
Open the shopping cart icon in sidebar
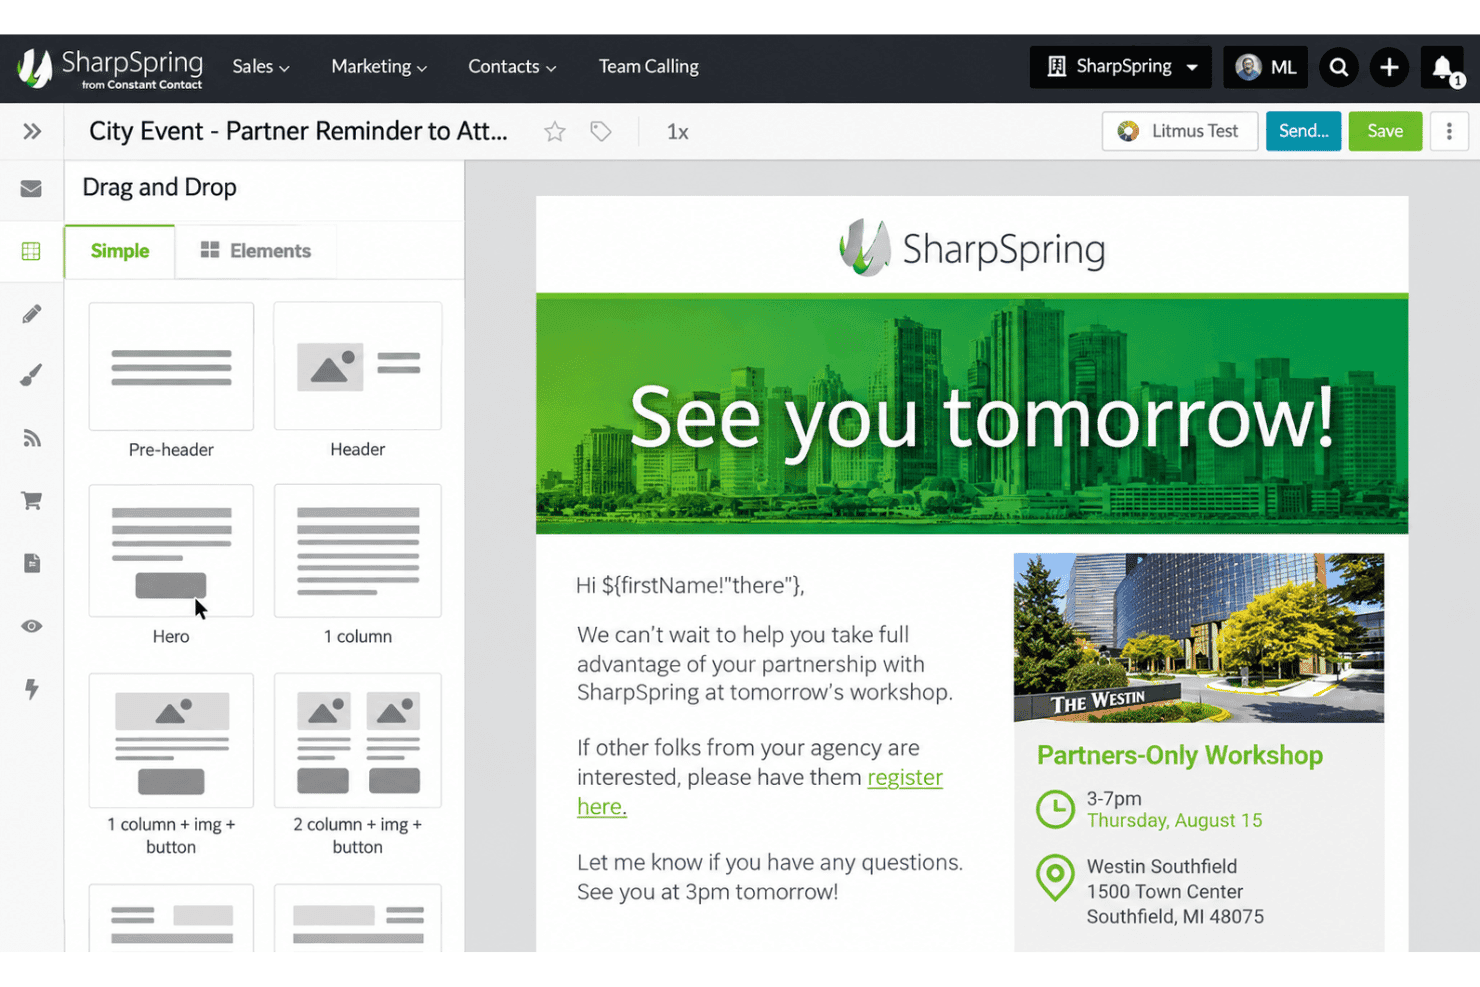coord(32,501)
